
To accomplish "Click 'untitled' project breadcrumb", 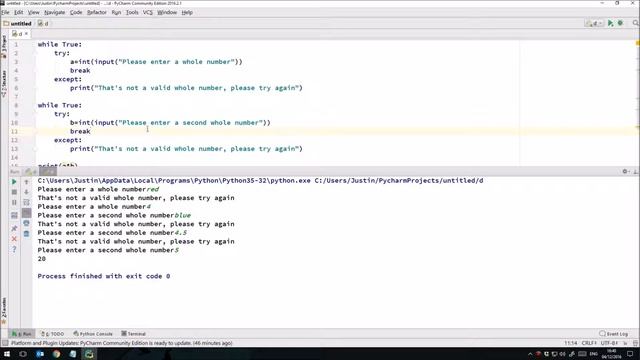I will [x=18, y=23].
